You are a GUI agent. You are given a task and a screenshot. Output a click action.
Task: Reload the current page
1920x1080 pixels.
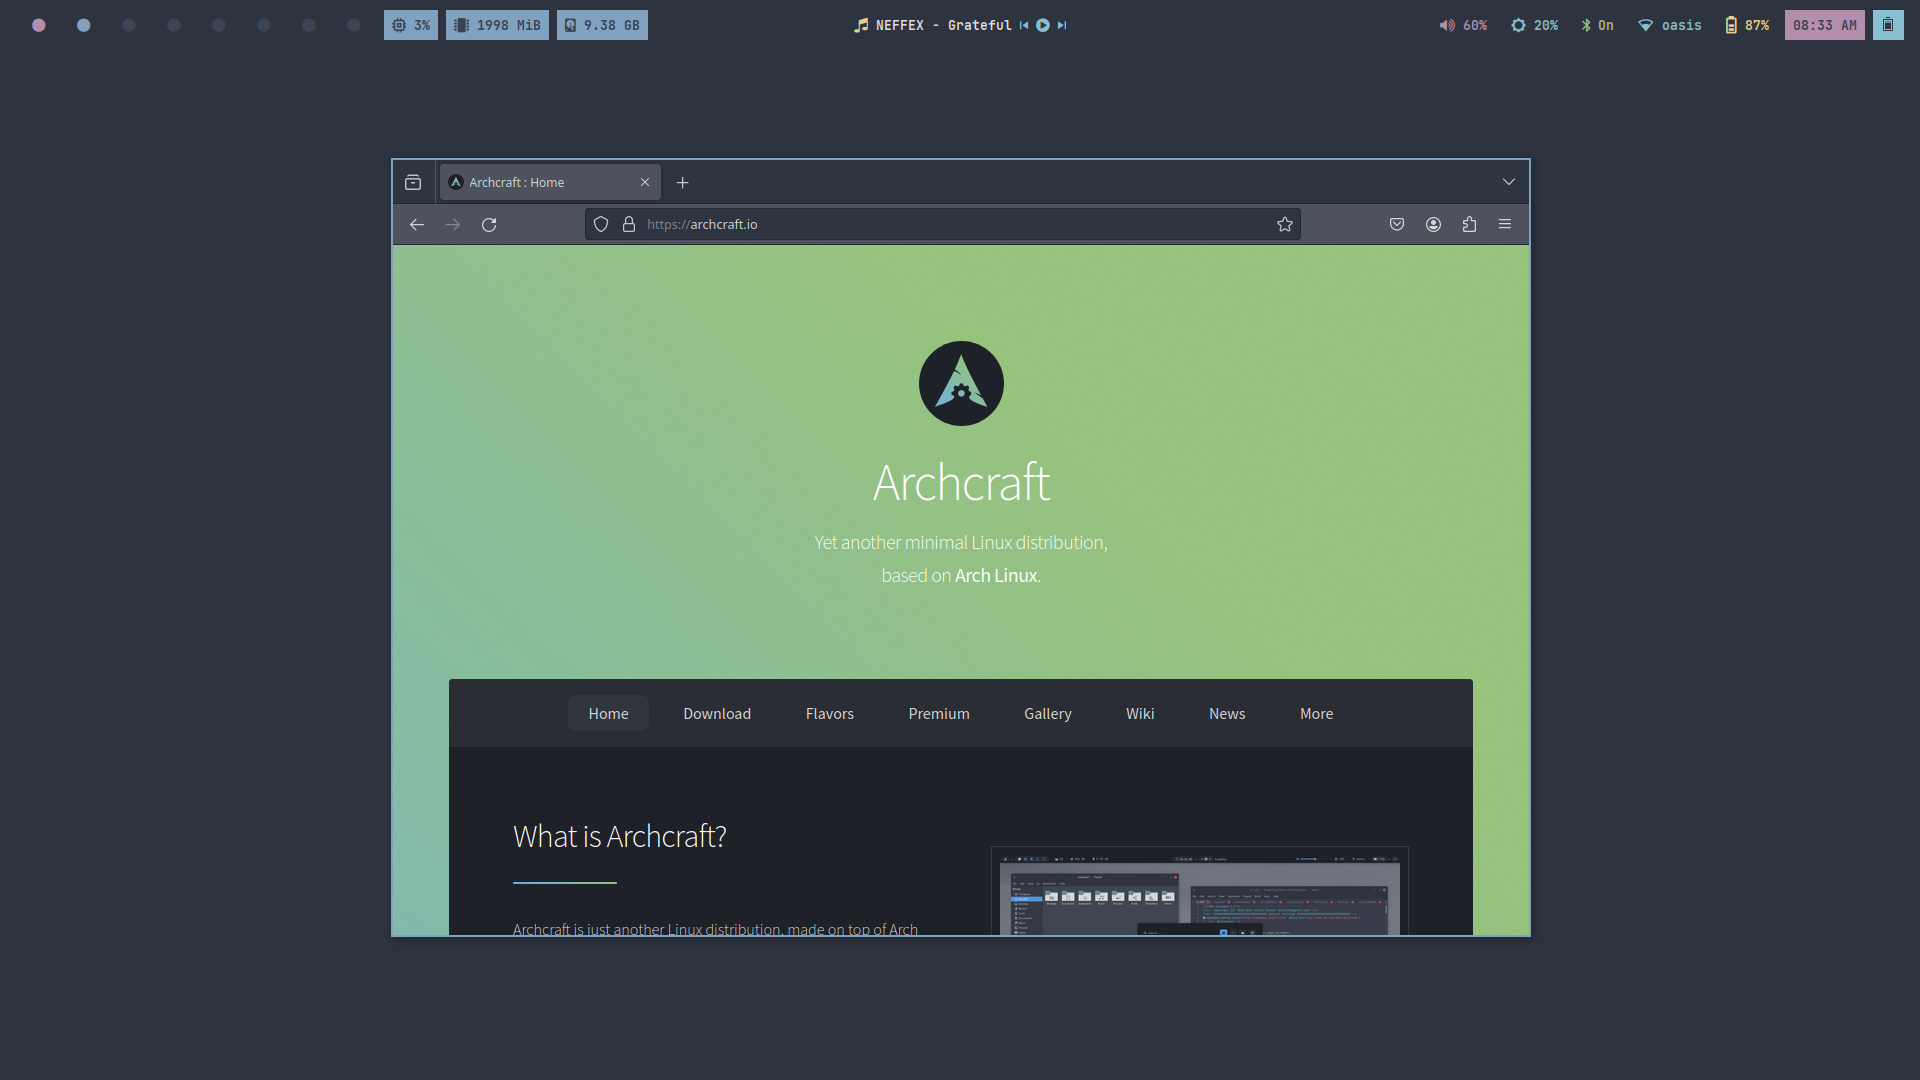[489, 225]
